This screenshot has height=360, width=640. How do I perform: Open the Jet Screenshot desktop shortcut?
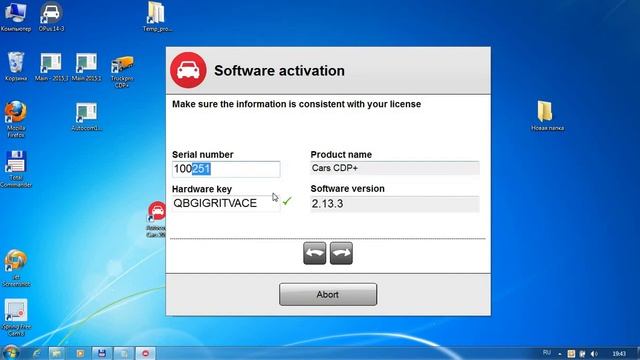point(16,268)
